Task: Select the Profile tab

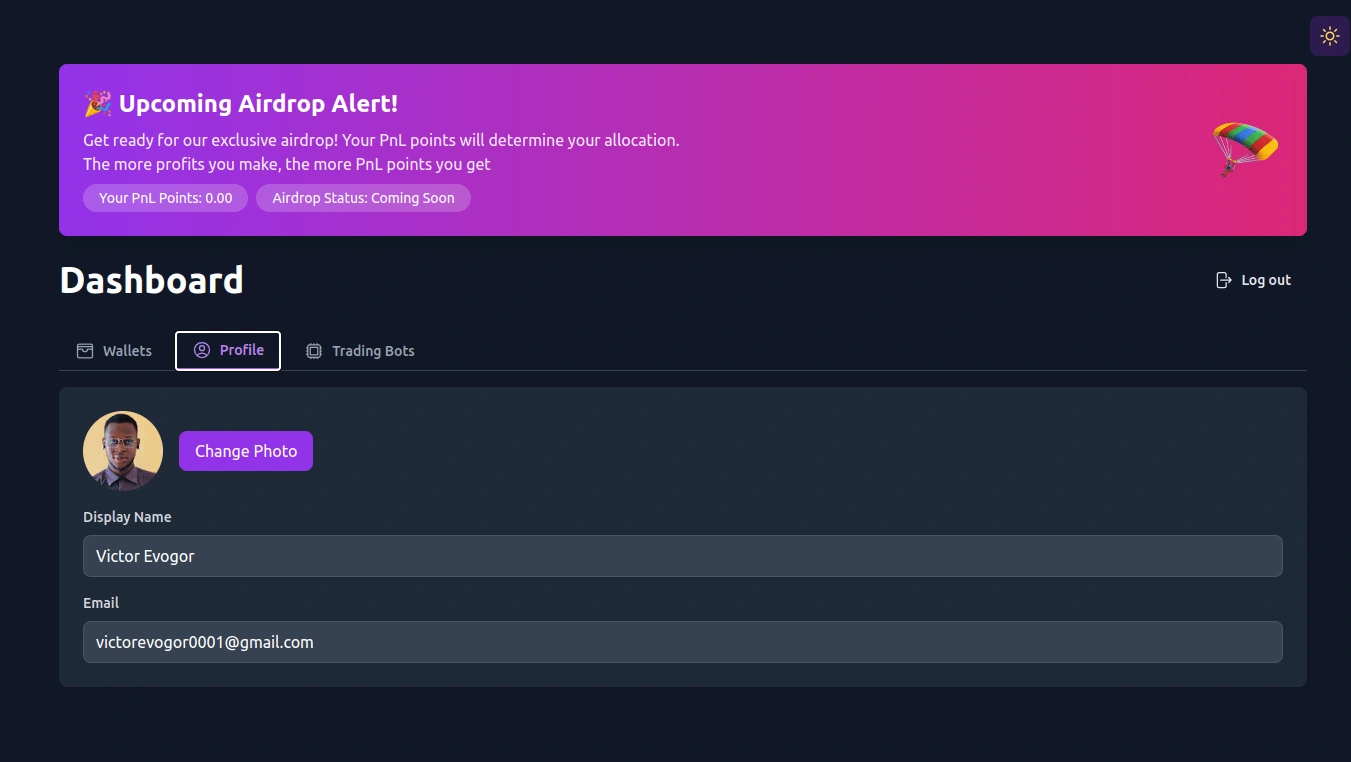Action: tap(228, 350)
